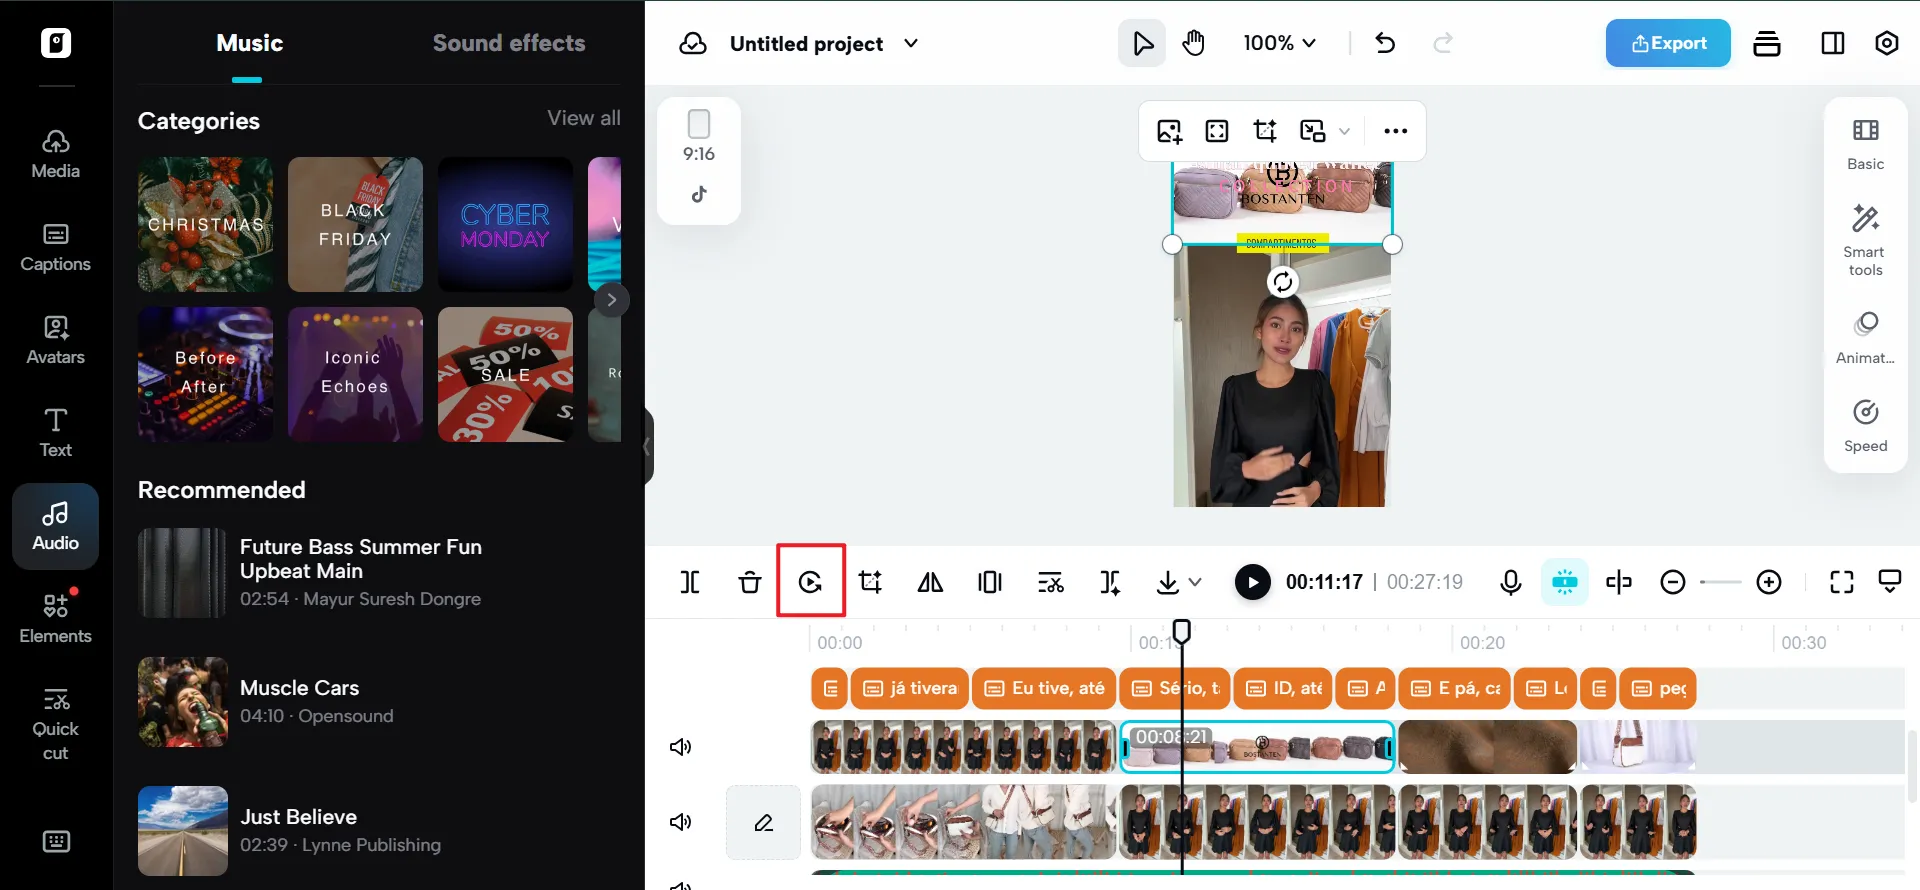
Task: Expand the Untitled project name menu
Action: [911, 43]
